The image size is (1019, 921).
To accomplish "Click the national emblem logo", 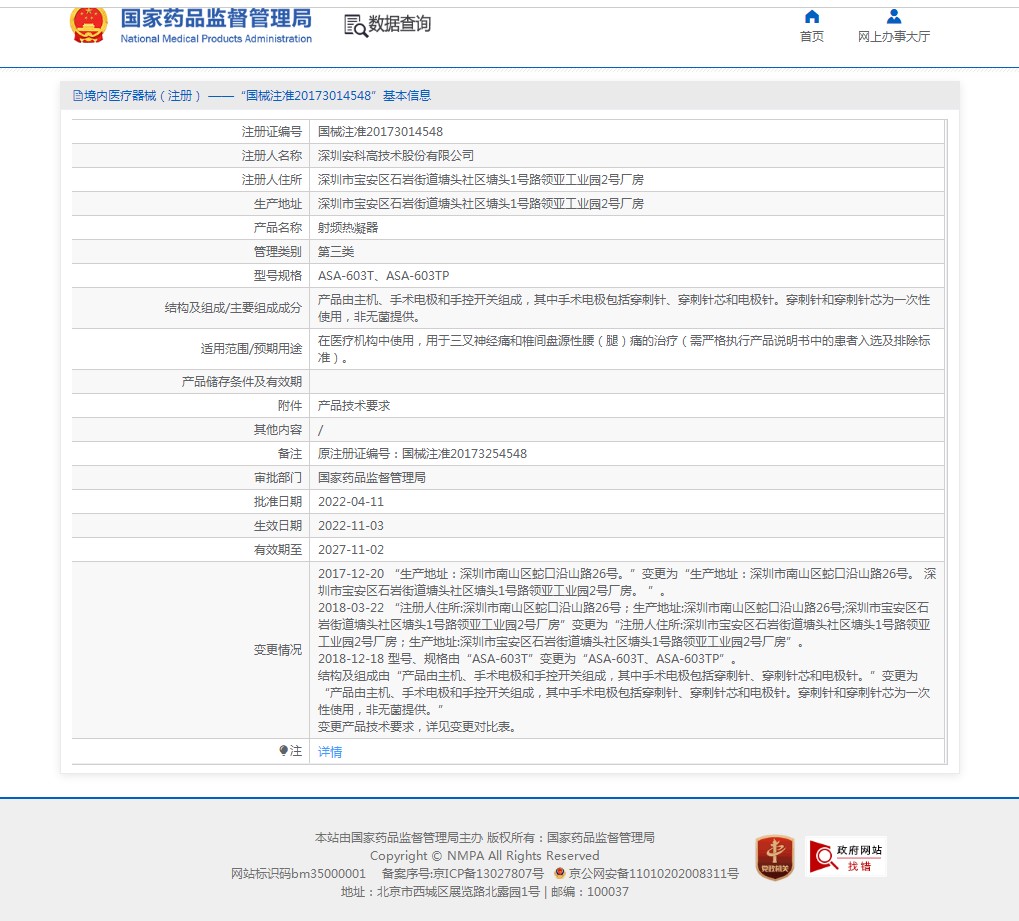I will pos(88,25).
